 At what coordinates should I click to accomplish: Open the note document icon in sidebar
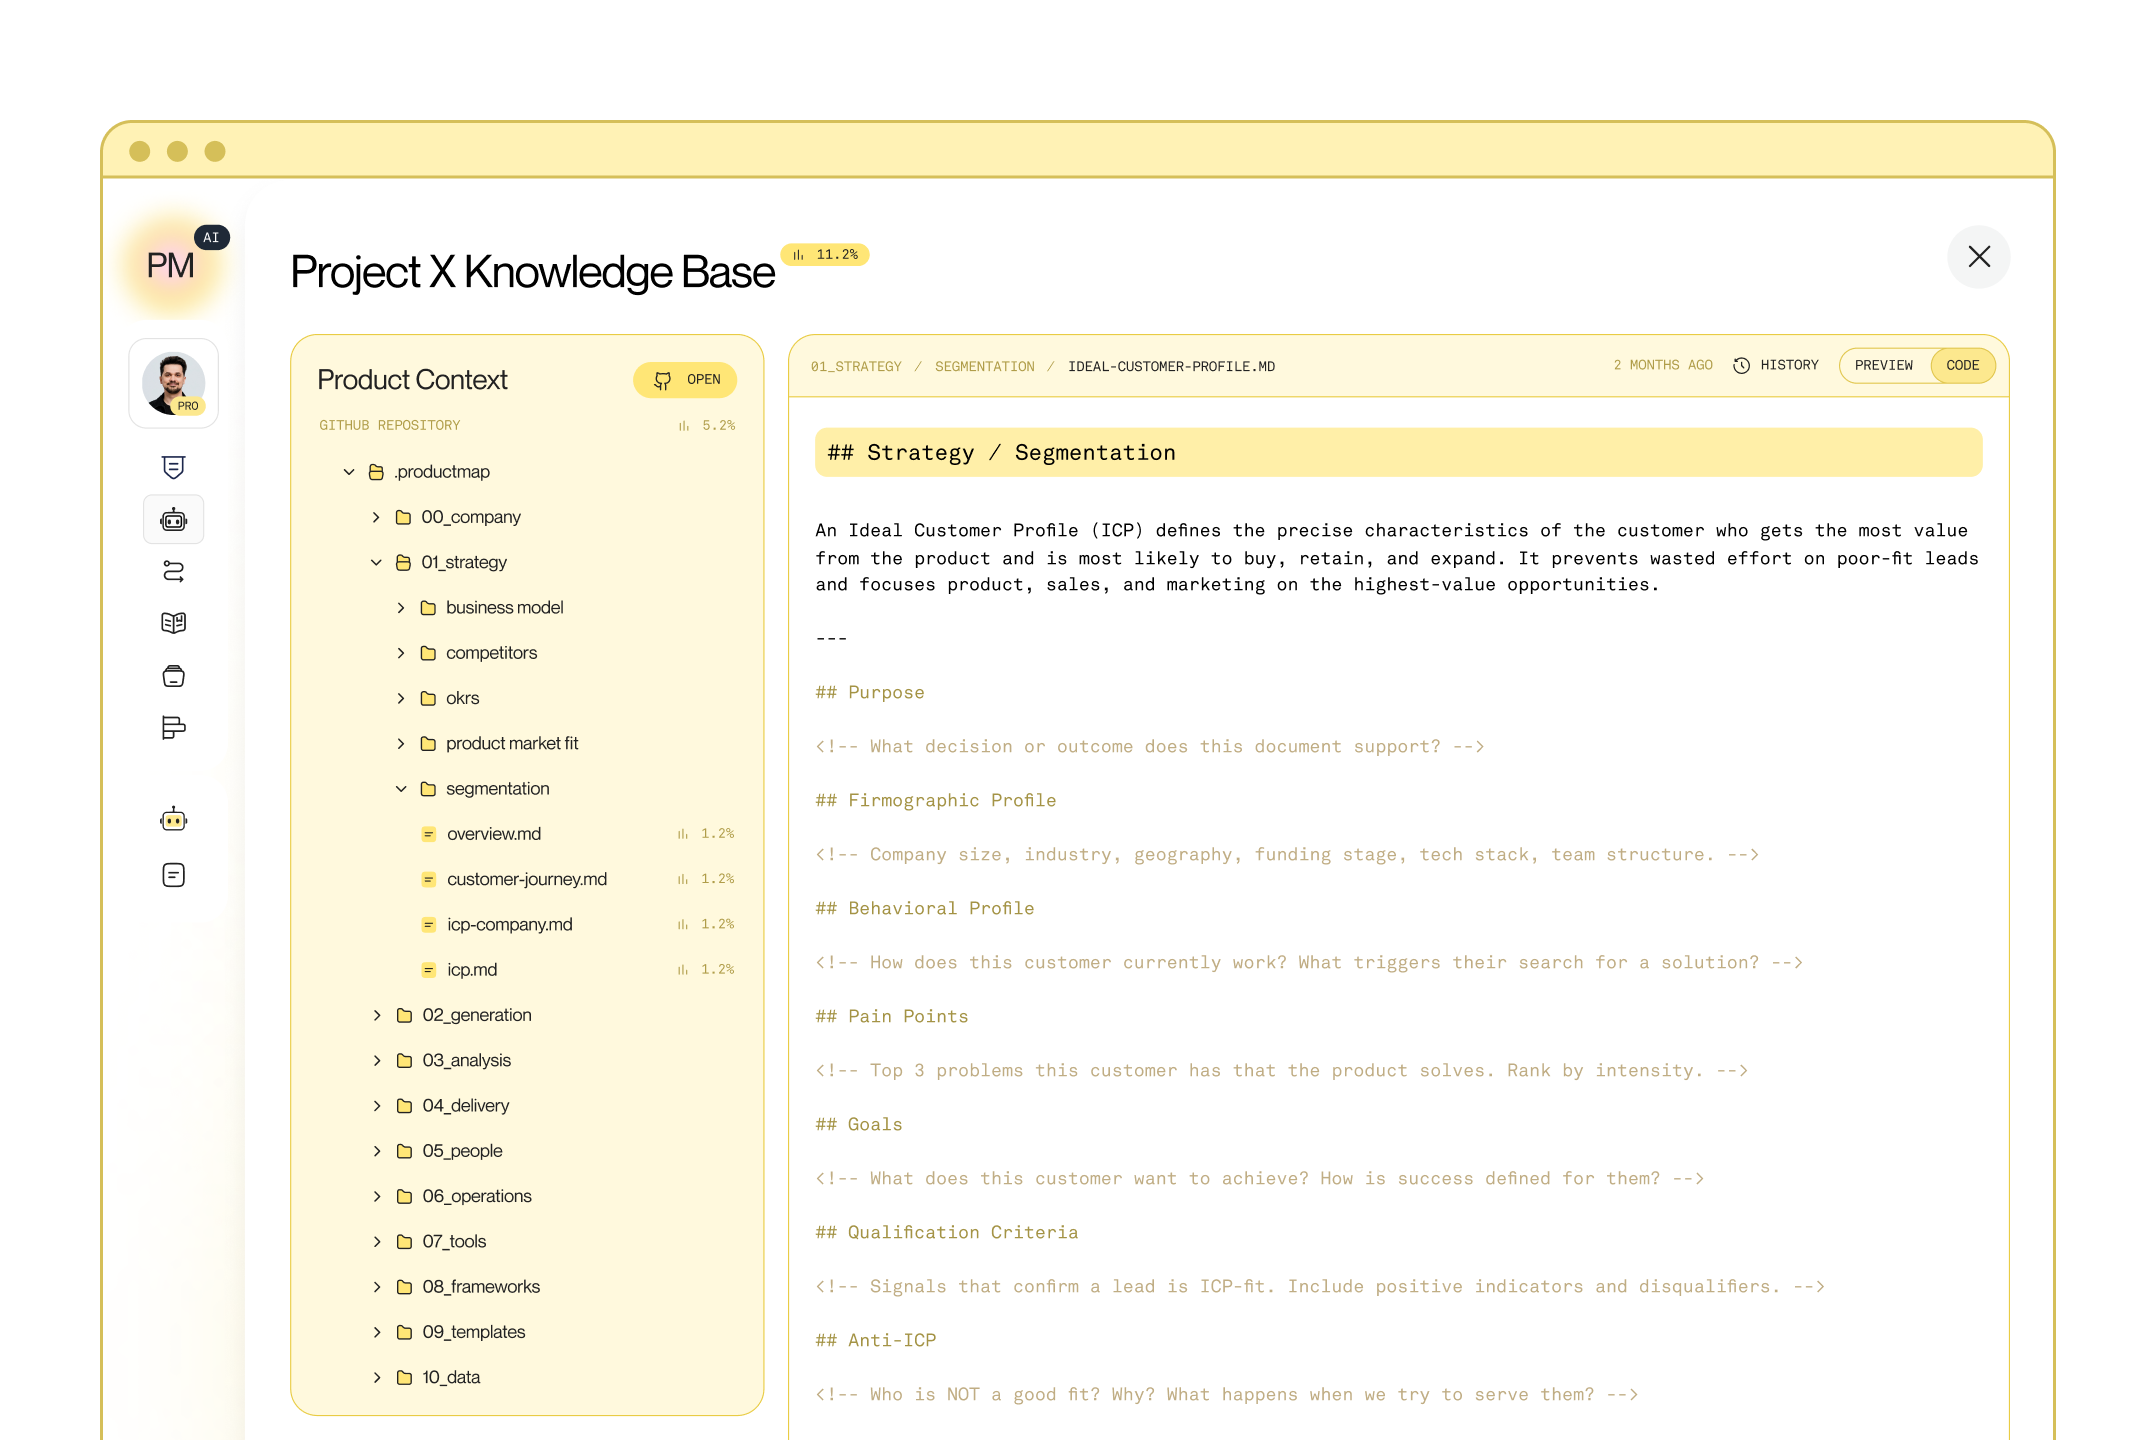[174, 875]
